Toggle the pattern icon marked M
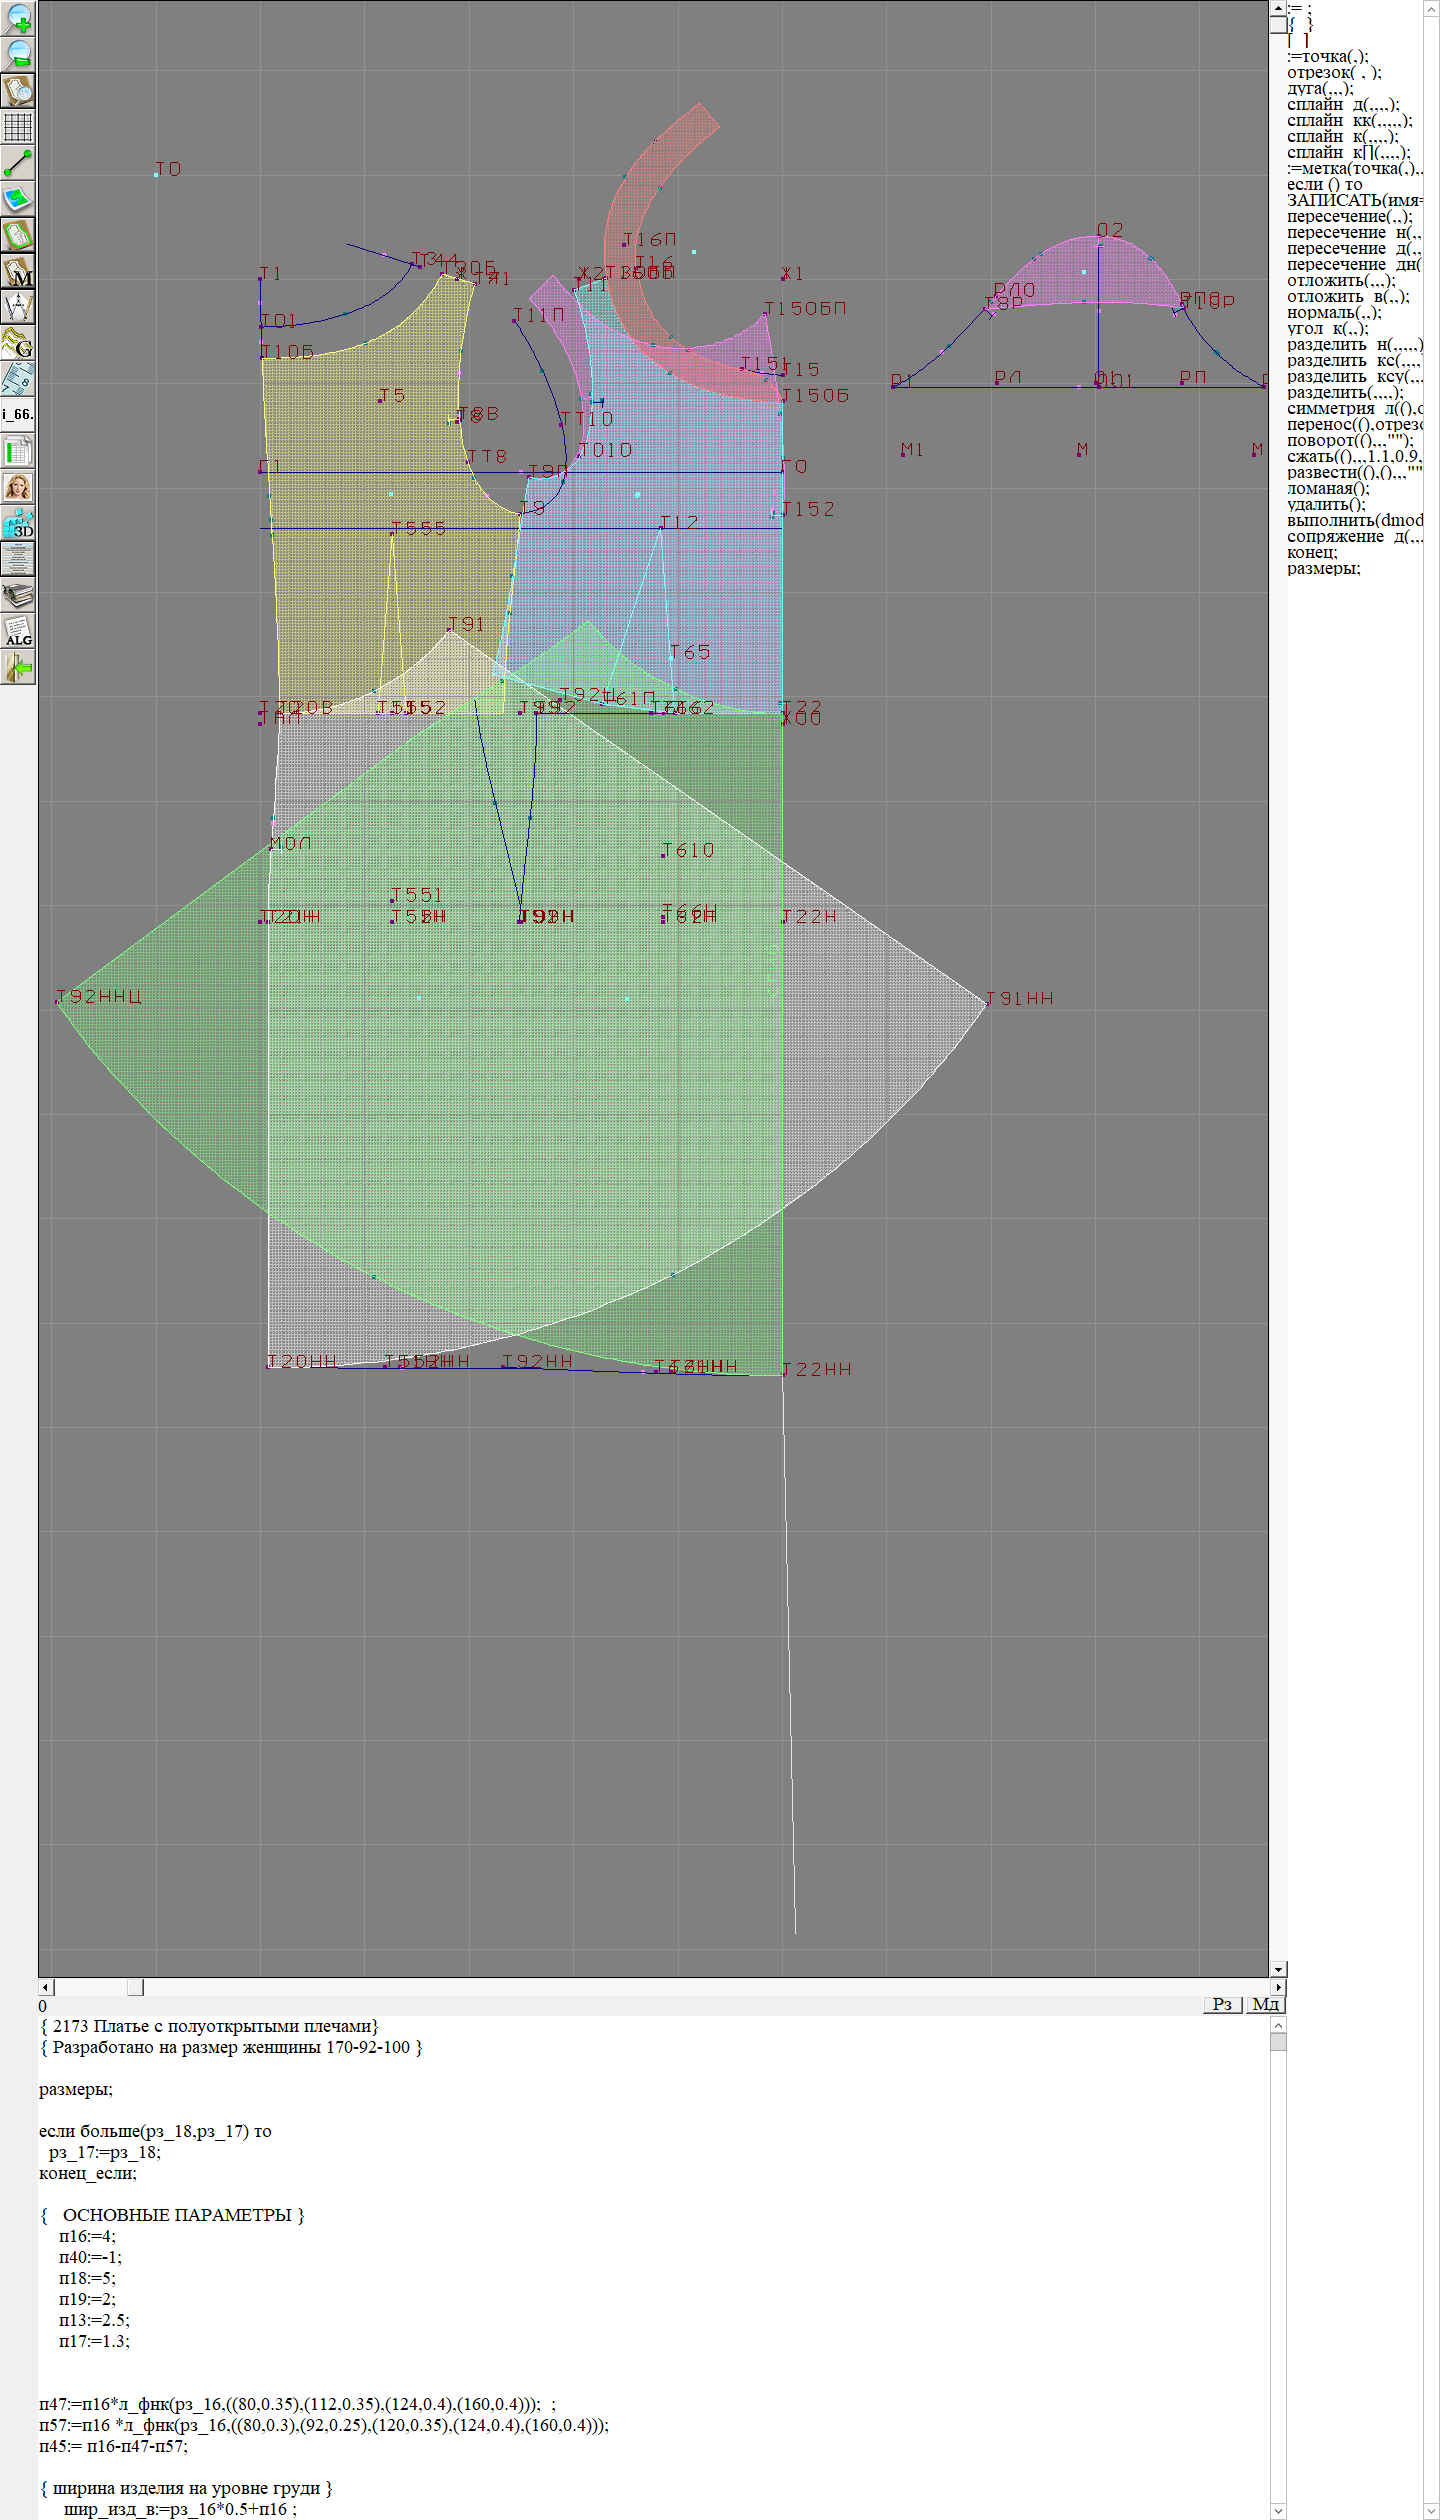This screenshot has height=2520, width=1440. tap(18, 271)
